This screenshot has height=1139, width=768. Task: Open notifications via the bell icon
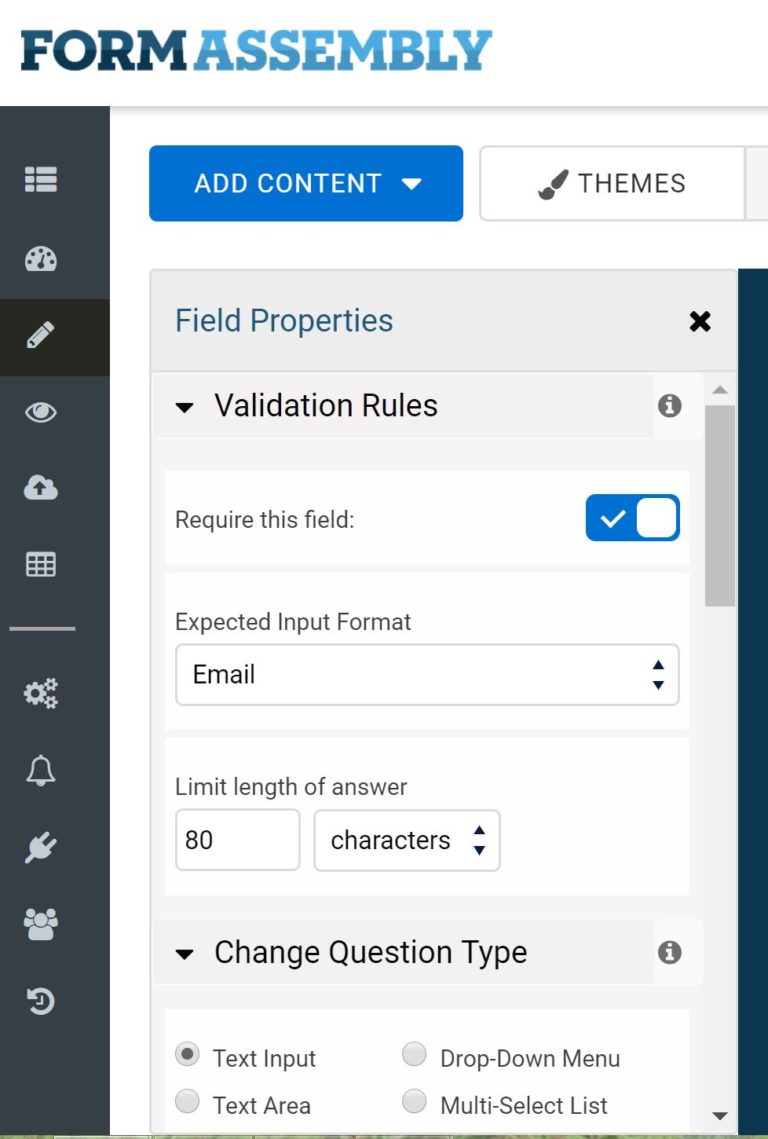tap(40, 769)
